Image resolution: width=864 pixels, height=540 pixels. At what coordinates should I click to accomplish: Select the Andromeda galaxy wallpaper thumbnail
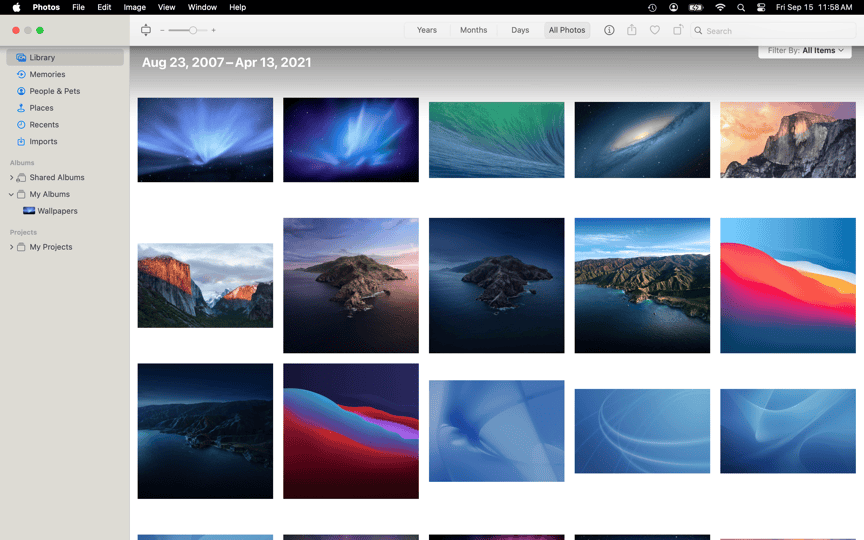(642, 140)
